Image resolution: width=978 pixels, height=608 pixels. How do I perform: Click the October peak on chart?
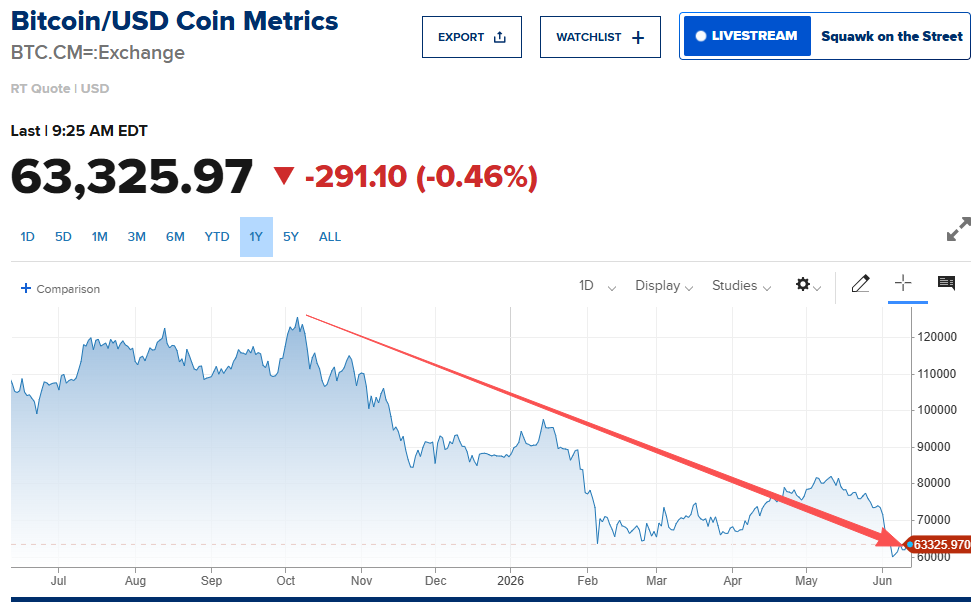coord(298,319)
